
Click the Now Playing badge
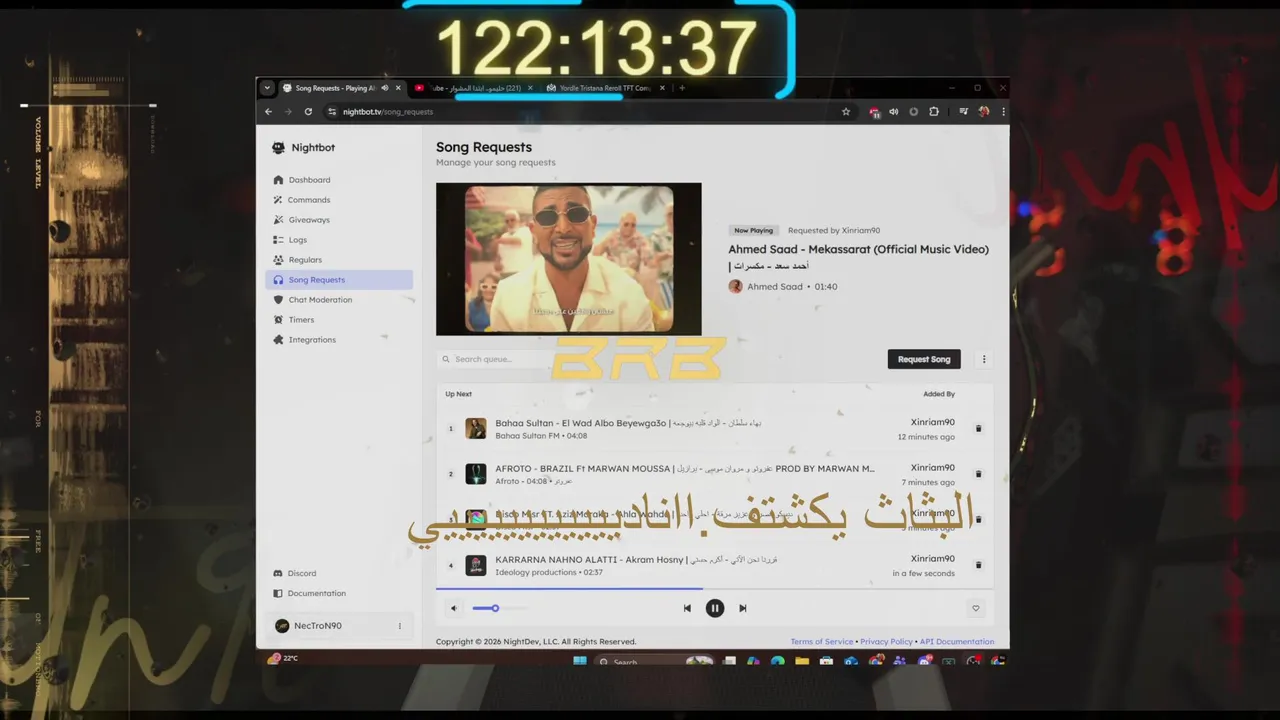754,231
